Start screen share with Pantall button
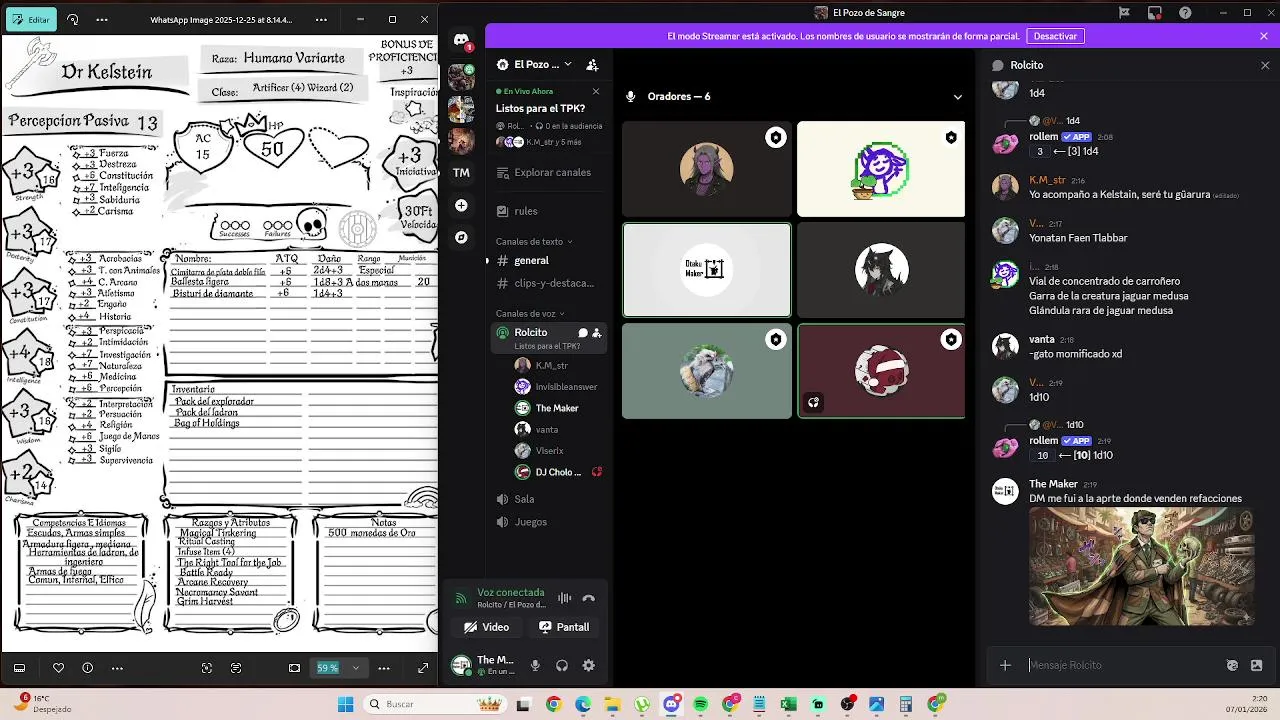 coord(564,627)
